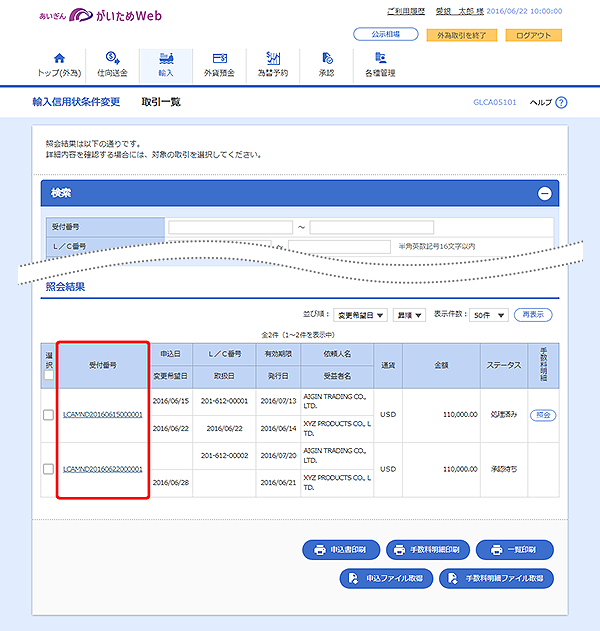Check the row LCAMND20160622000001 checkbox
The height and width of the screenshot is (631, 600).
[48, 469]
